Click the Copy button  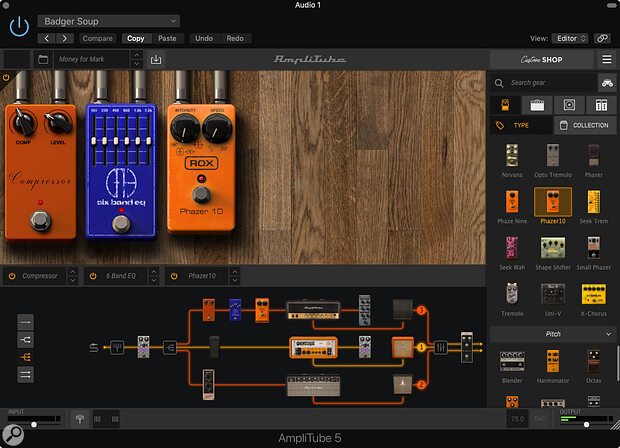pos(136,38)
